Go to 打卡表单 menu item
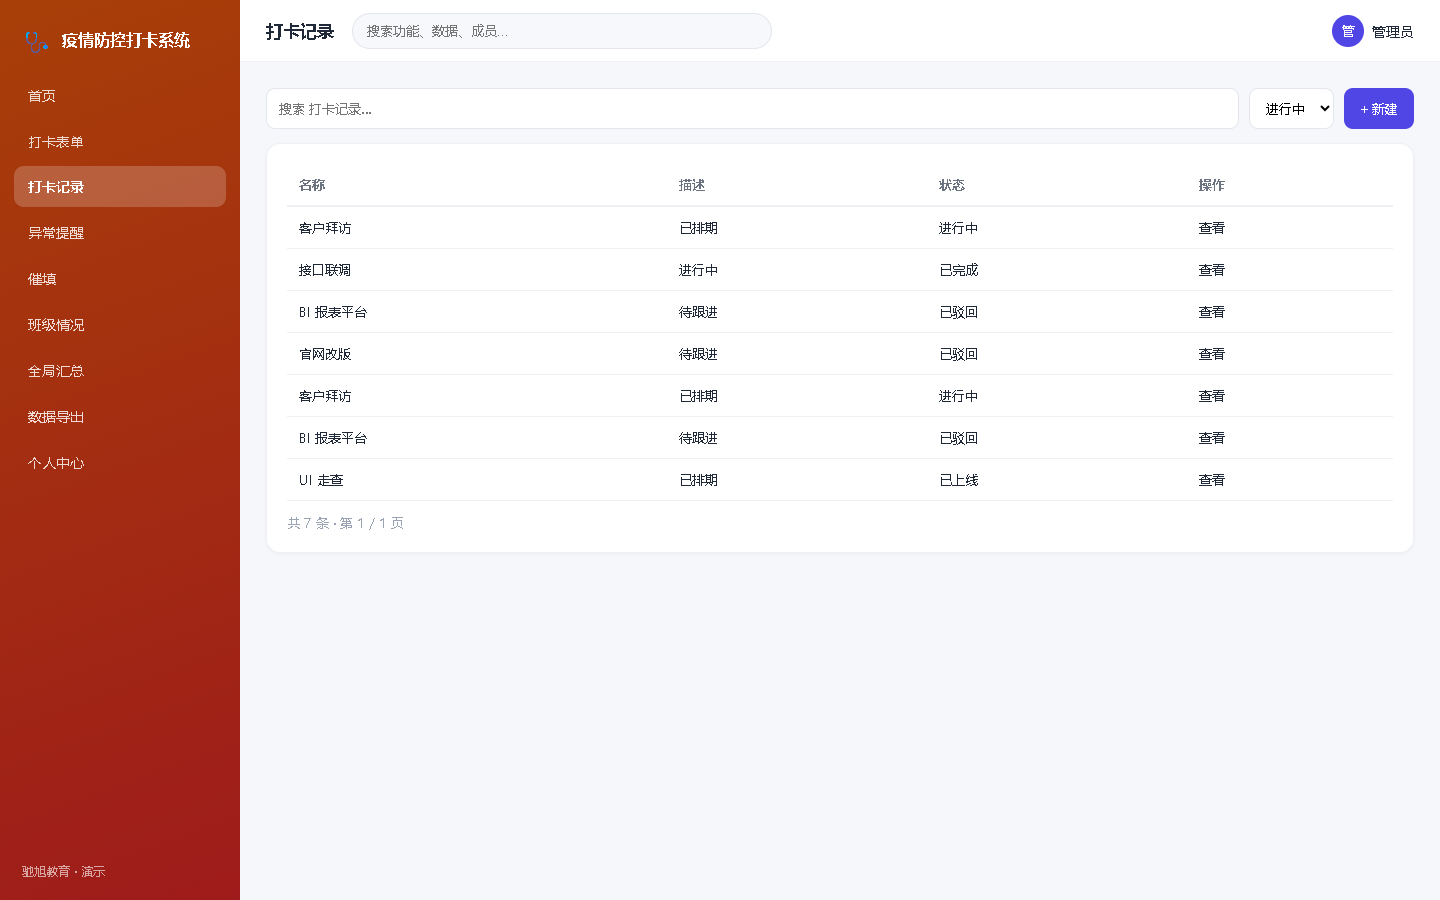This screenshot has height=900, width=1440. tap(120, 142)
